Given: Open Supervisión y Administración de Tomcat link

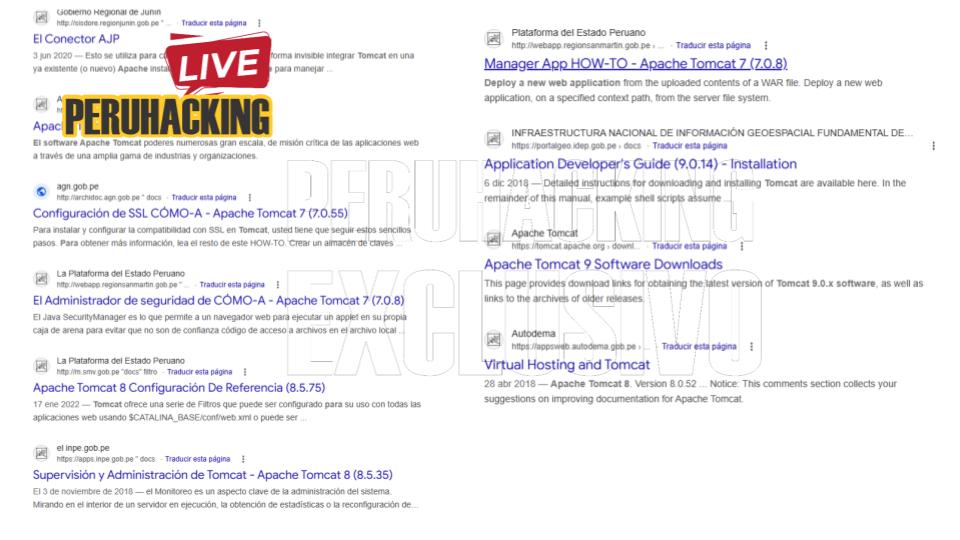Looking at the screenshot, I should [x=212, y=475].
